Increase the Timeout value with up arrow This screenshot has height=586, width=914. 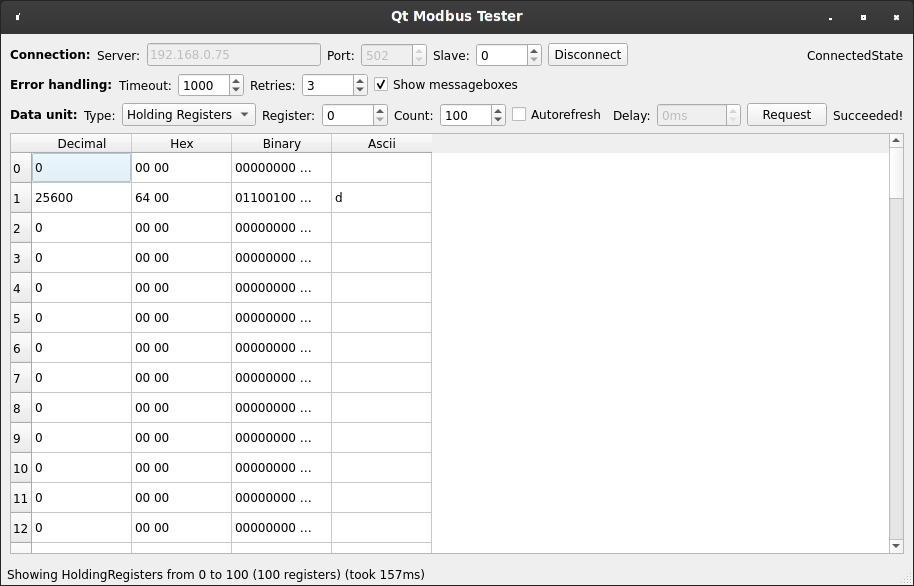click(235, 80)
